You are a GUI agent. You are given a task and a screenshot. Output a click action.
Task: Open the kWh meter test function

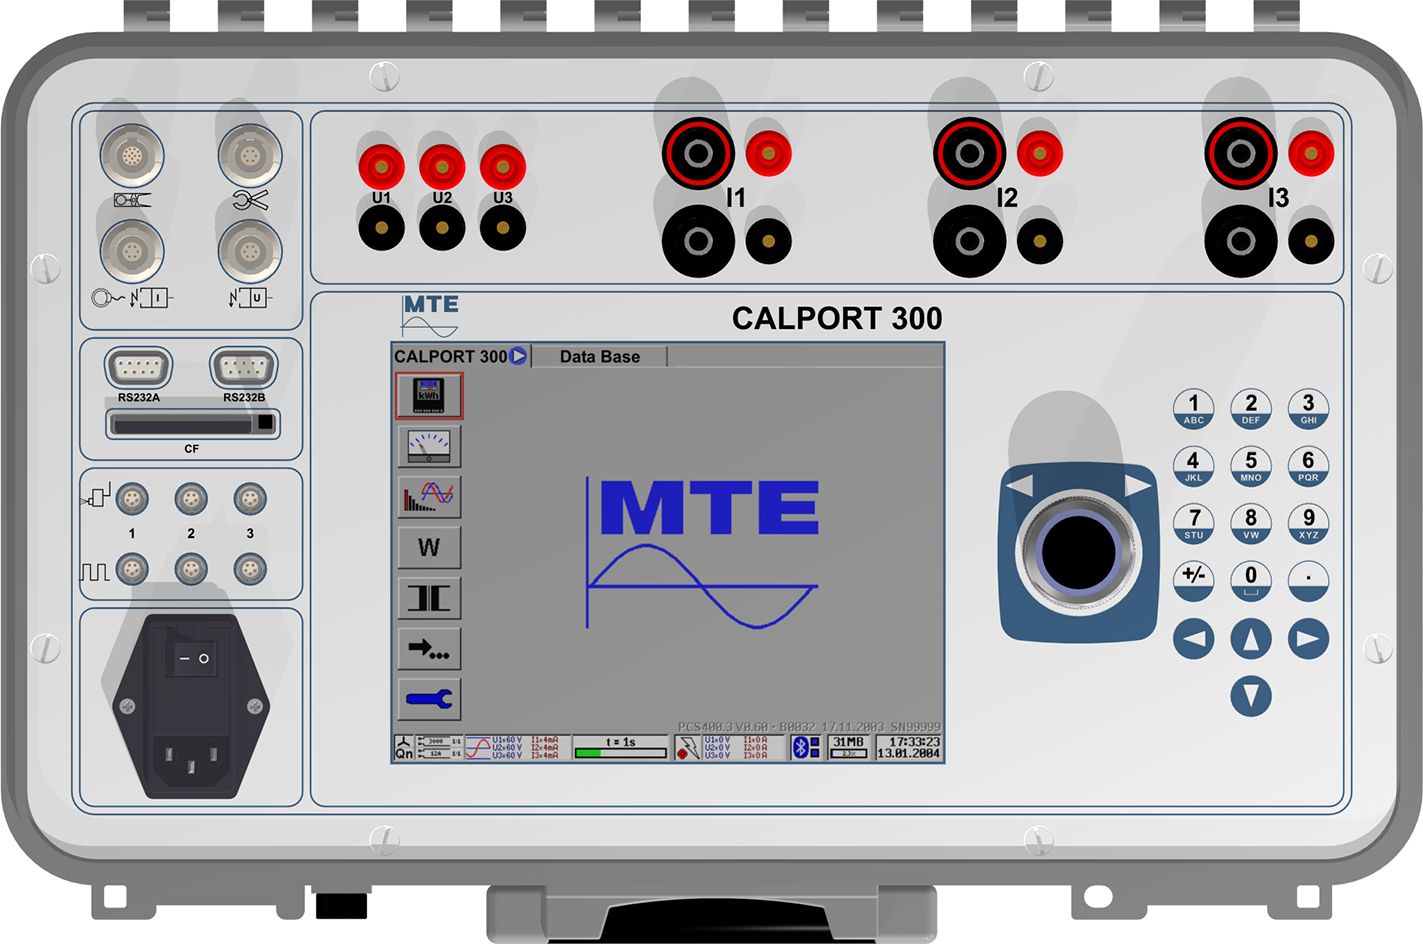[x=429, y=395]
